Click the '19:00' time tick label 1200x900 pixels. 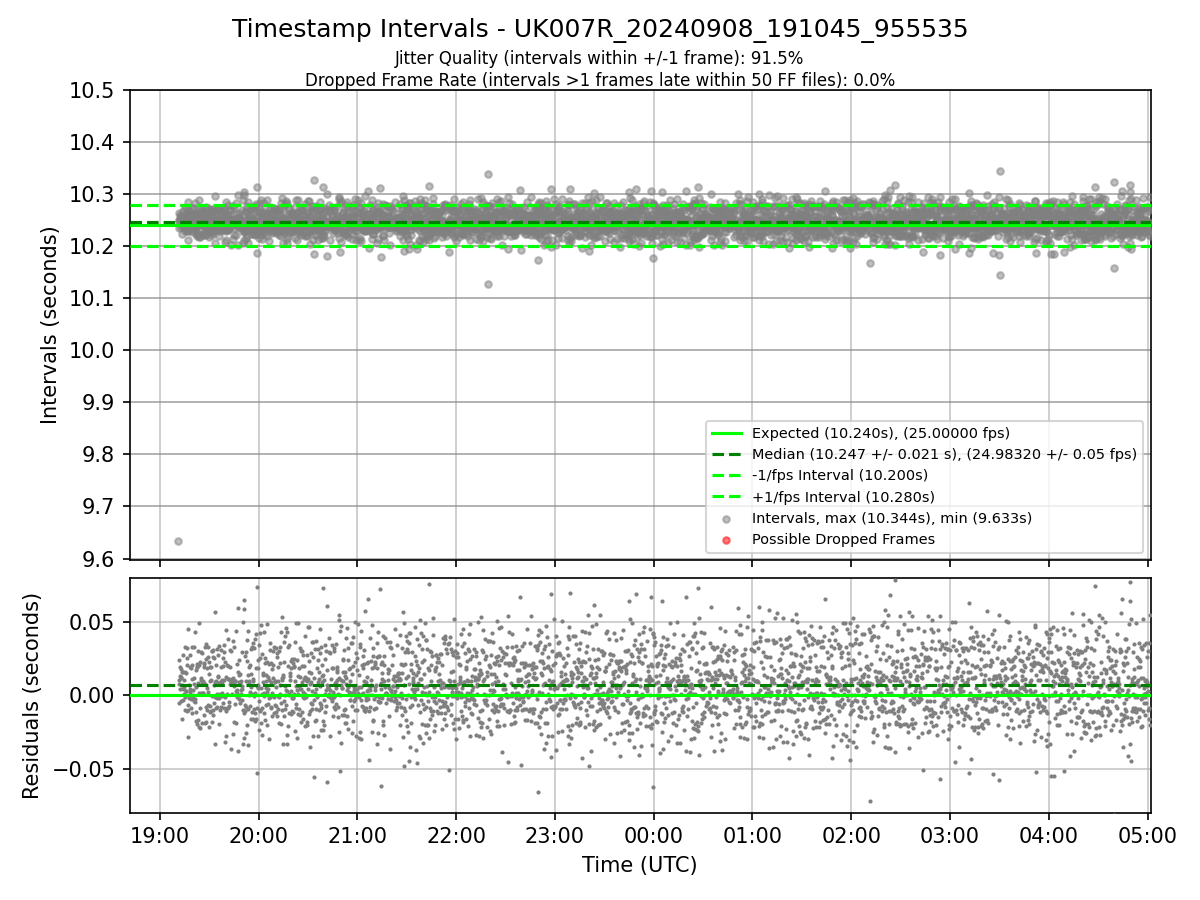(160, 834)
